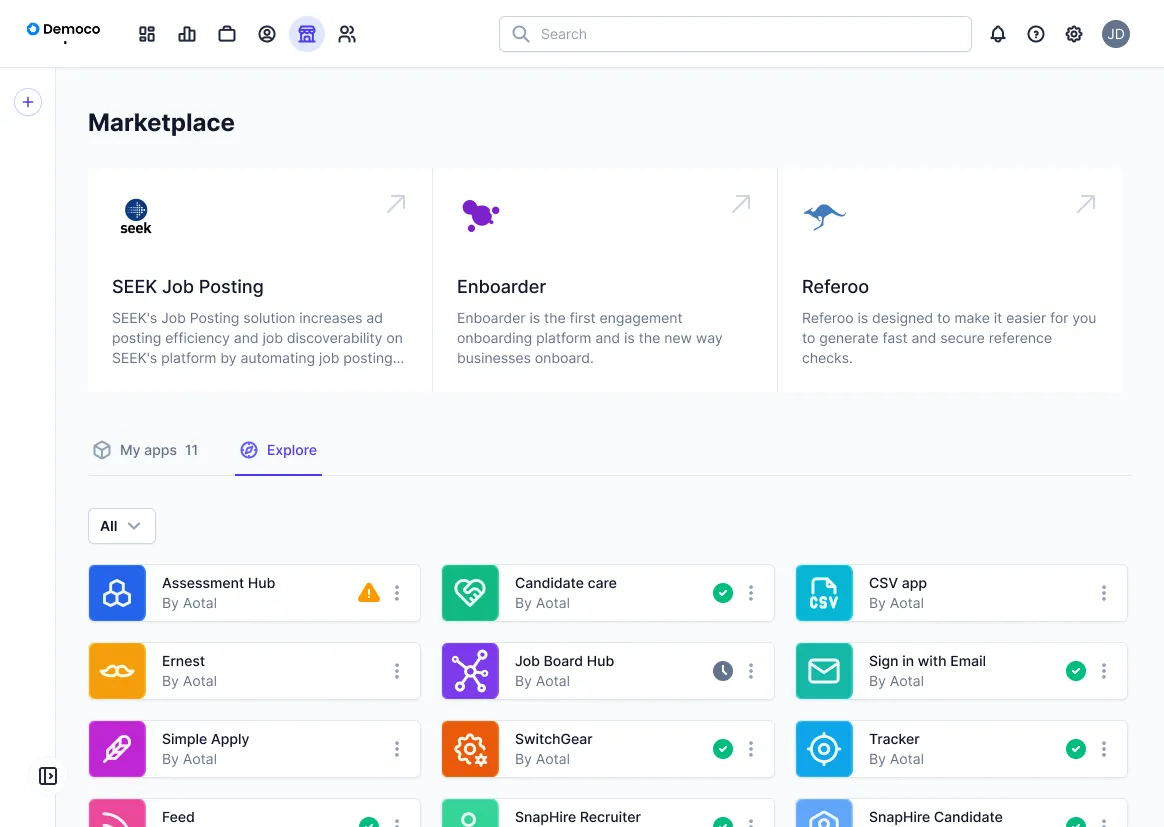Screen dimensions: 1164x827
Task: Click the briefcase jobs icon
Action: tap(227, 34)
